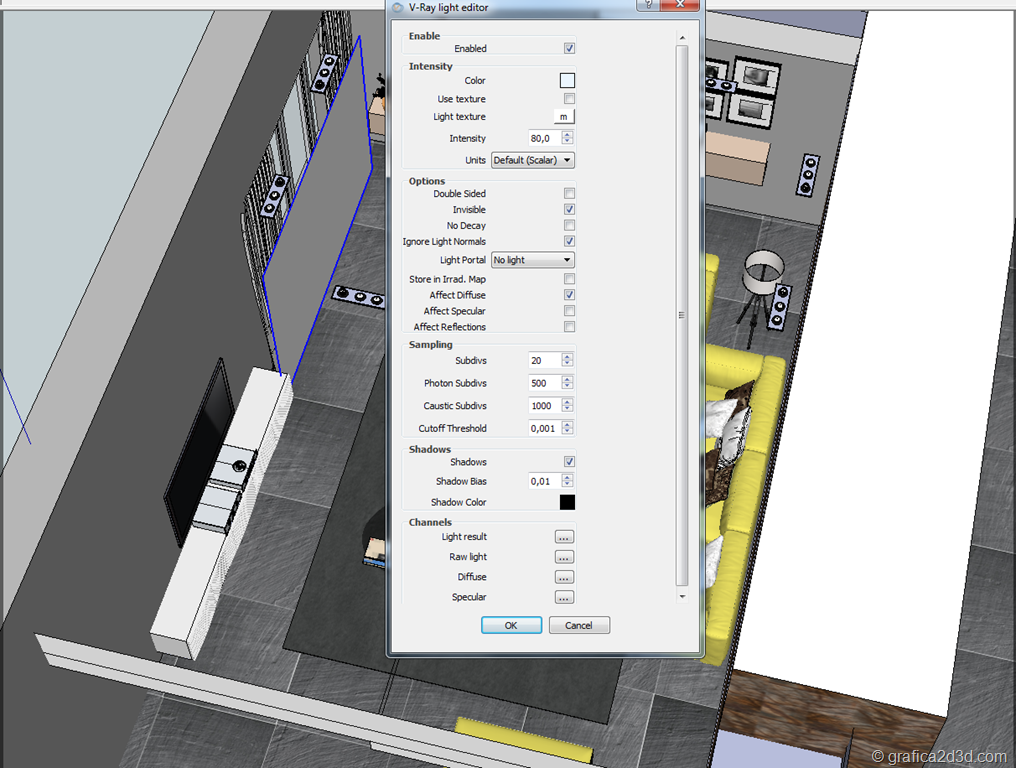Toggle the Invisible checkbox
The image size is (1016, 768).
pos(569,210)
